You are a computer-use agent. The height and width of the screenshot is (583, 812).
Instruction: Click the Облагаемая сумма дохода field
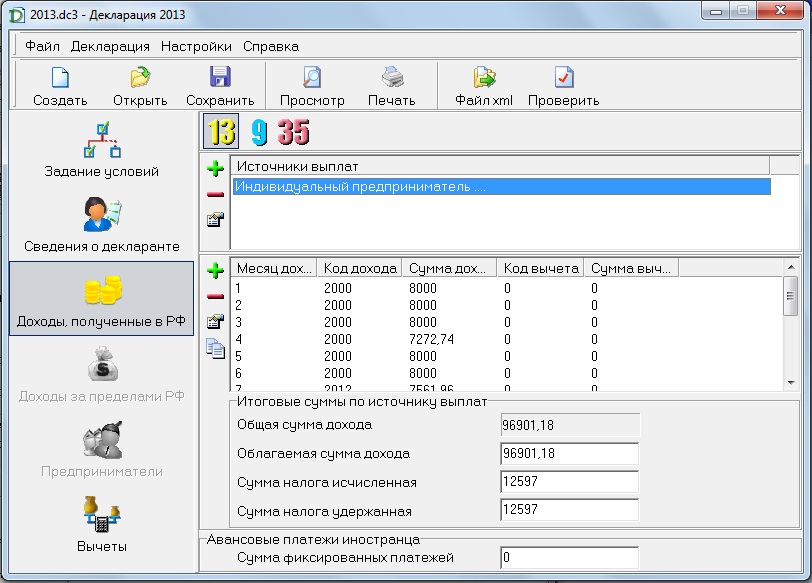tap(570, 454)
